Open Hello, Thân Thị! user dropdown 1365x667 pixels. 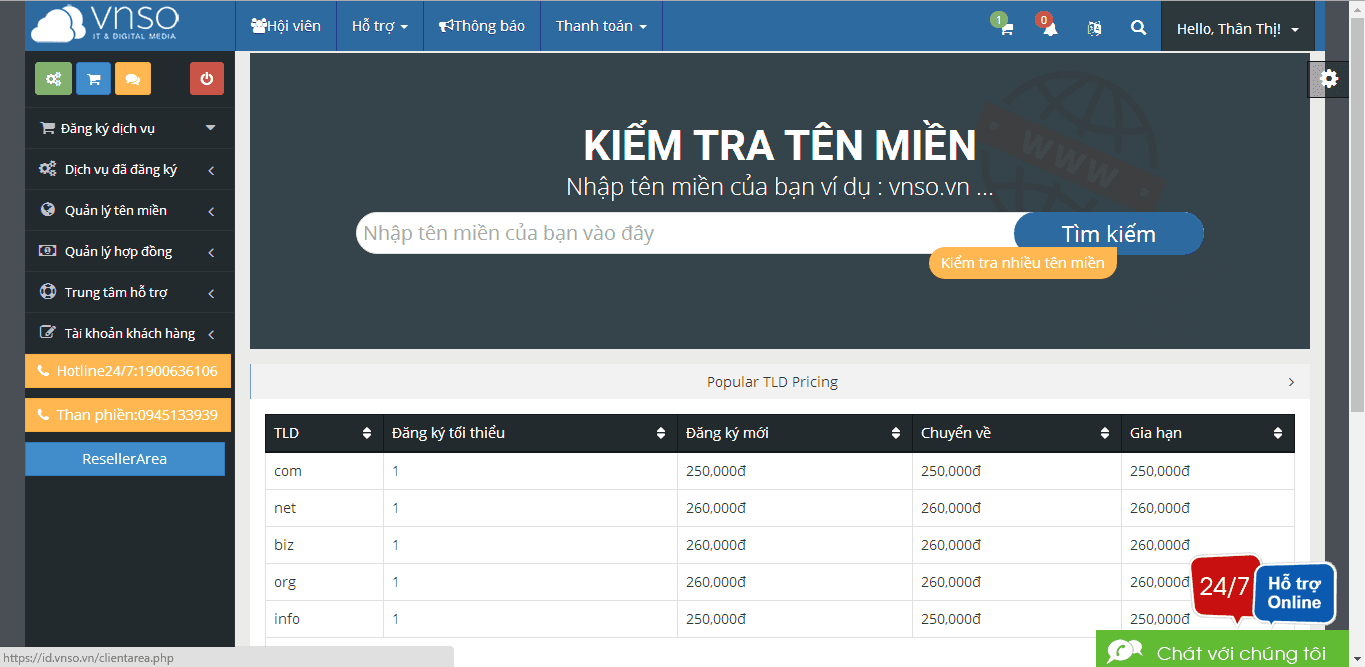click(1238, 29)
